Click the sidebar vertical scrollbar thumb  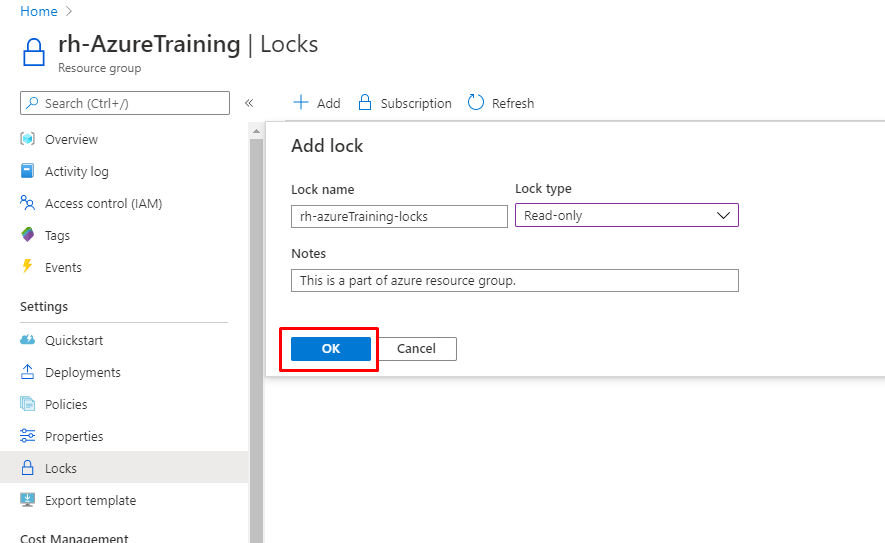(x=256, y=341)
